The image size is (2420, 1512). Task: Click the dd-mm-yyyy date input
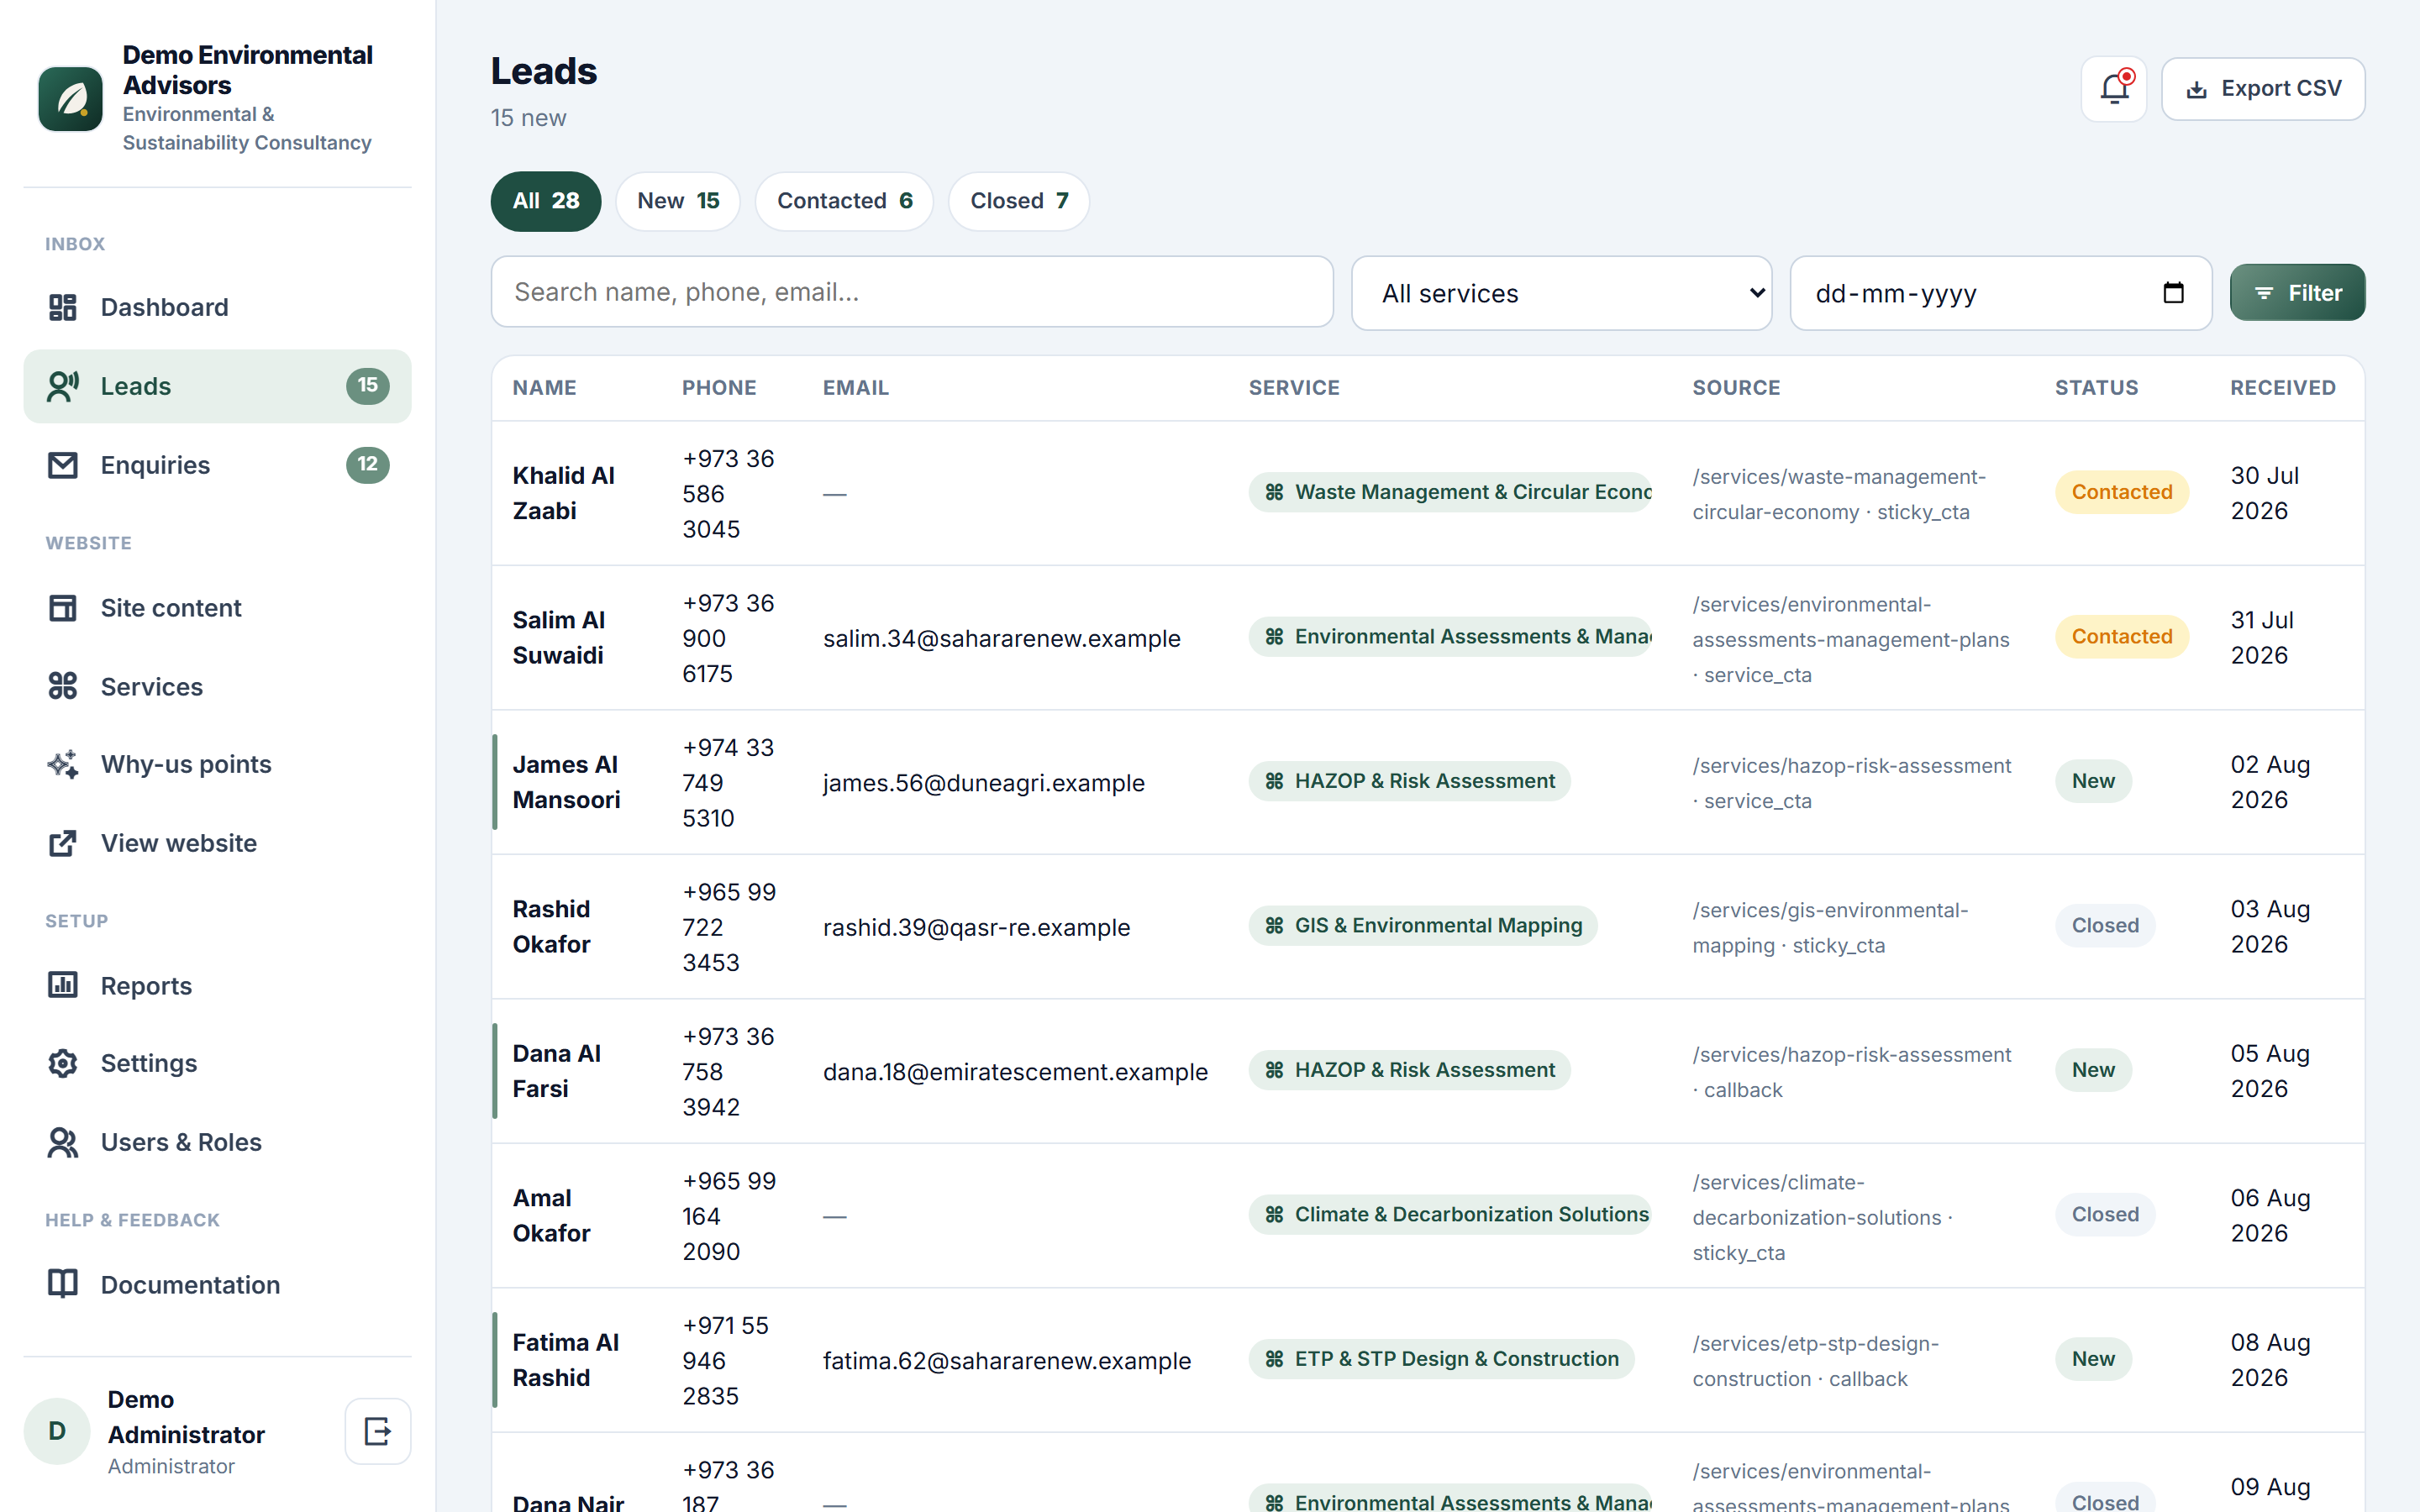point(2000,293)
